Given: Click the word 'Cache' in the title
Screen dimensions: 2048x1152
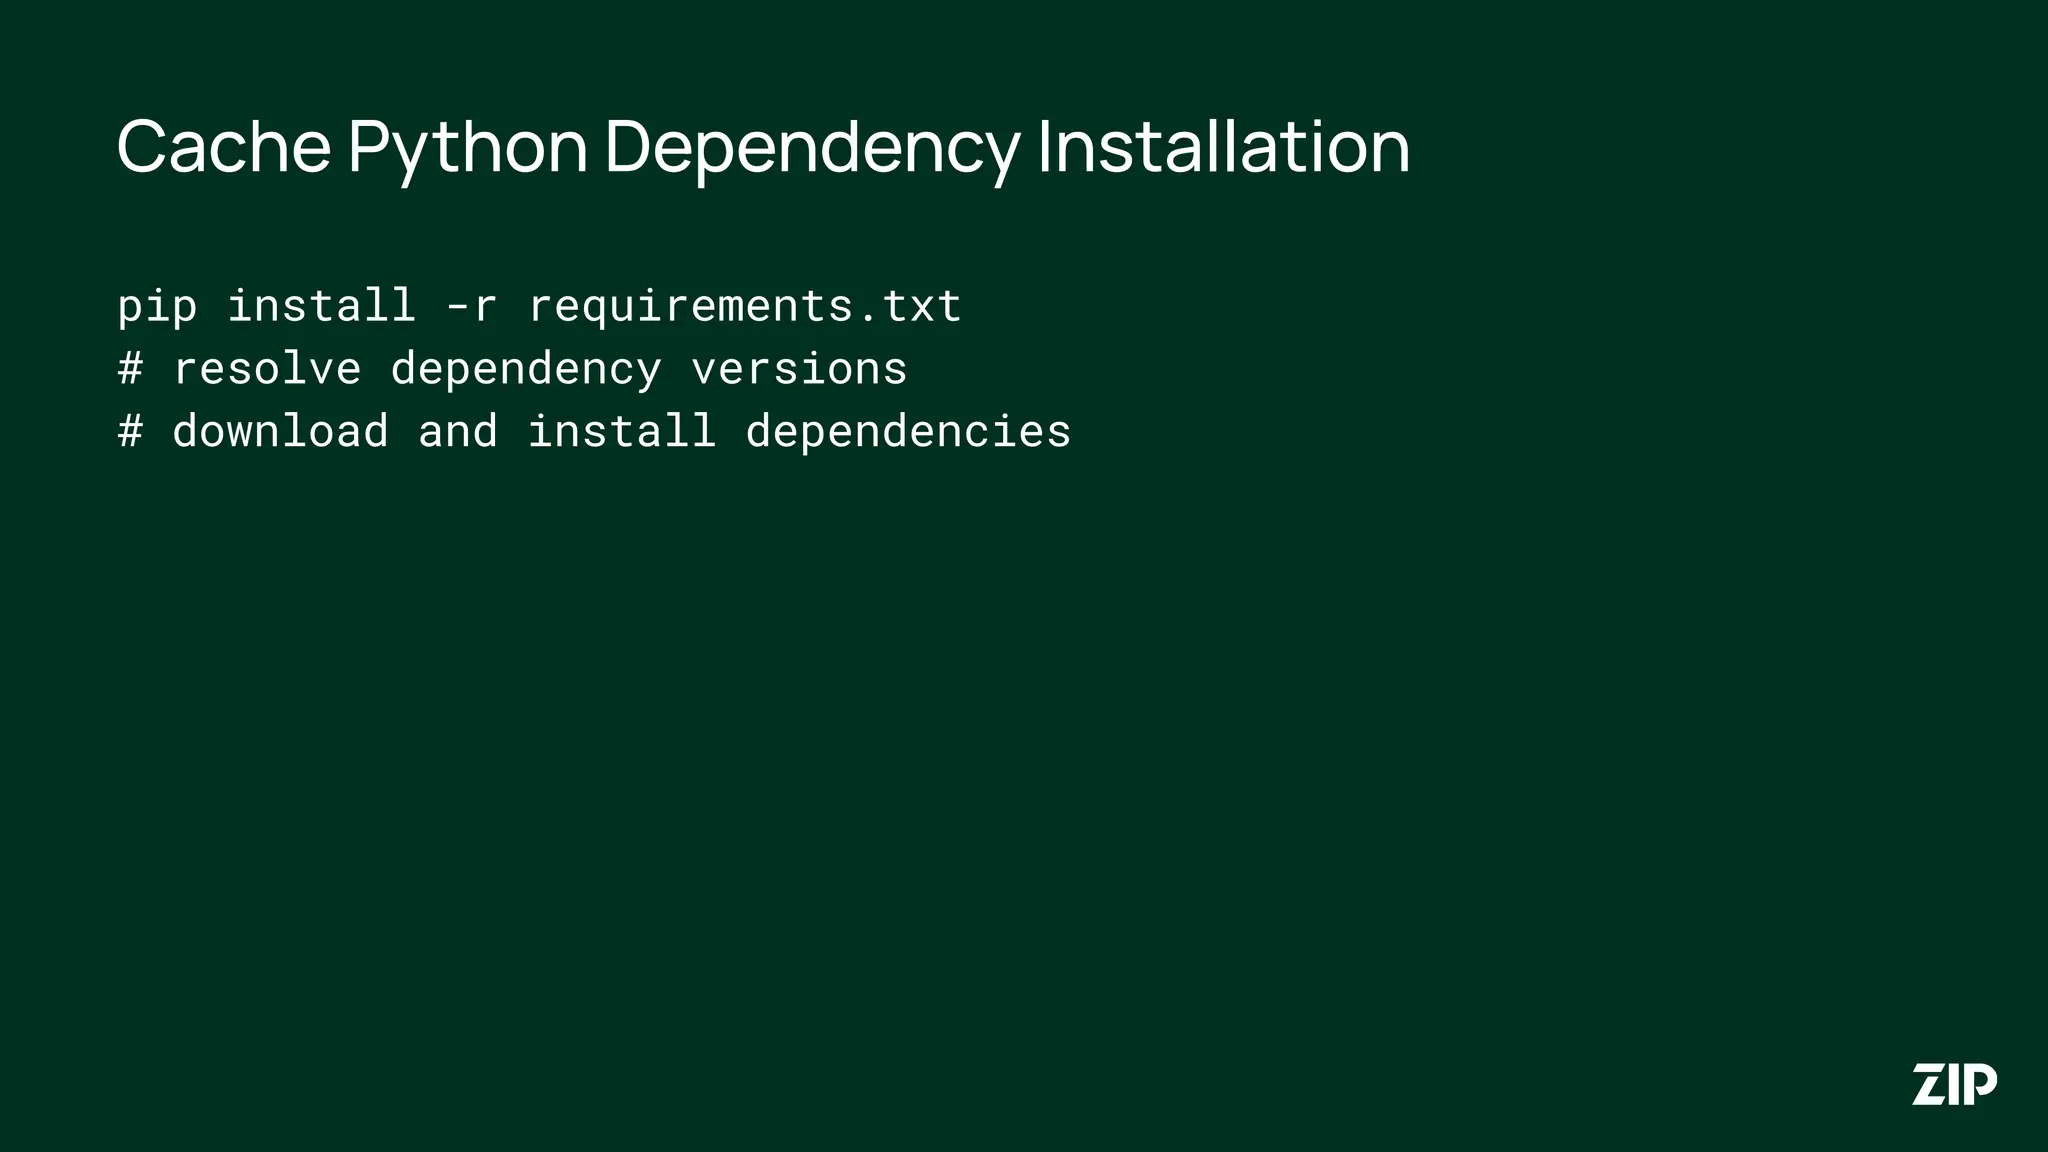Looking at the screenshot, I should point(222,148).
